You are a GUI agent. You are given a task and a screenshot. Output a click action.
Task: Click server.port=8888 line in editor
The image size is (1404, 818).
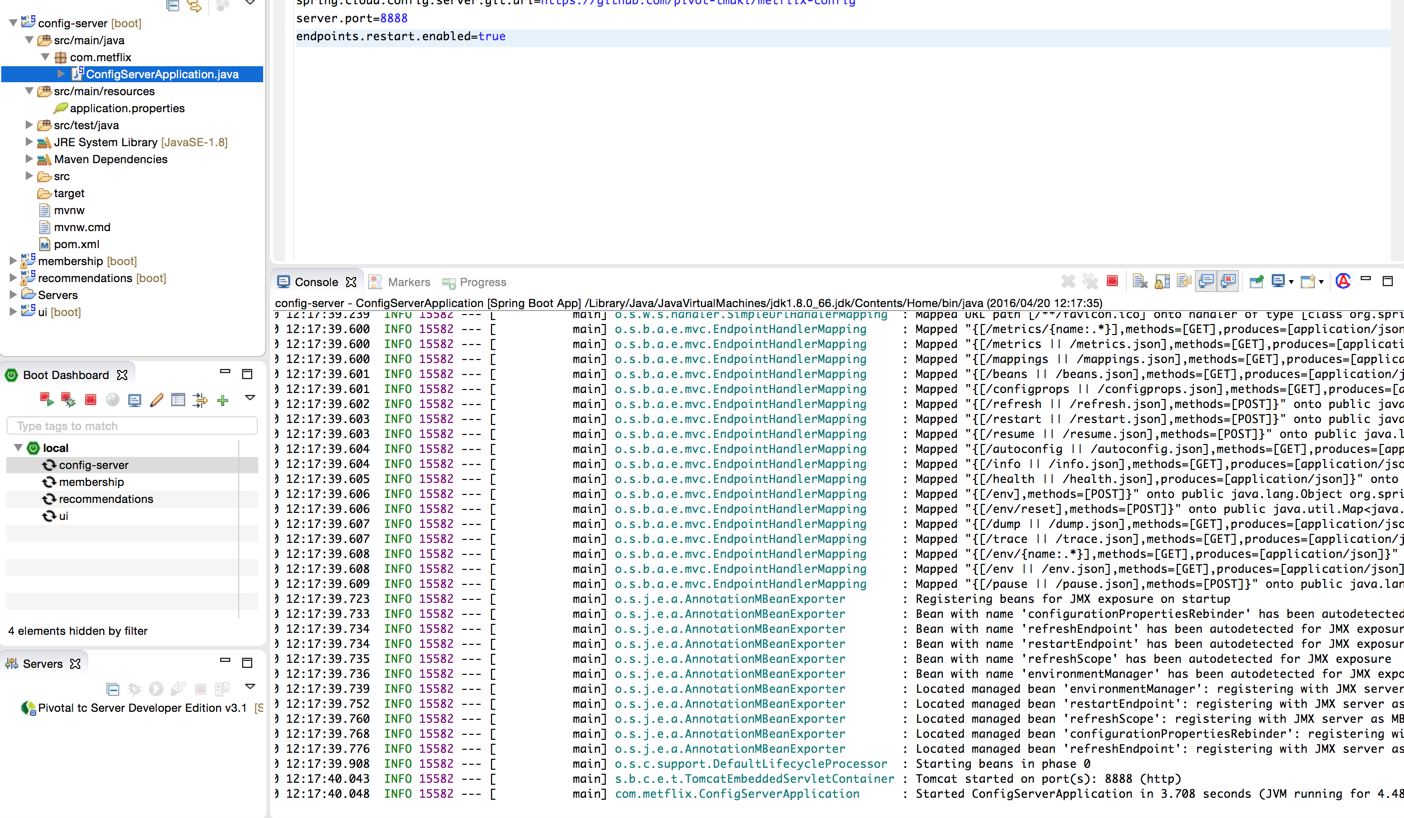pos(352,18)
